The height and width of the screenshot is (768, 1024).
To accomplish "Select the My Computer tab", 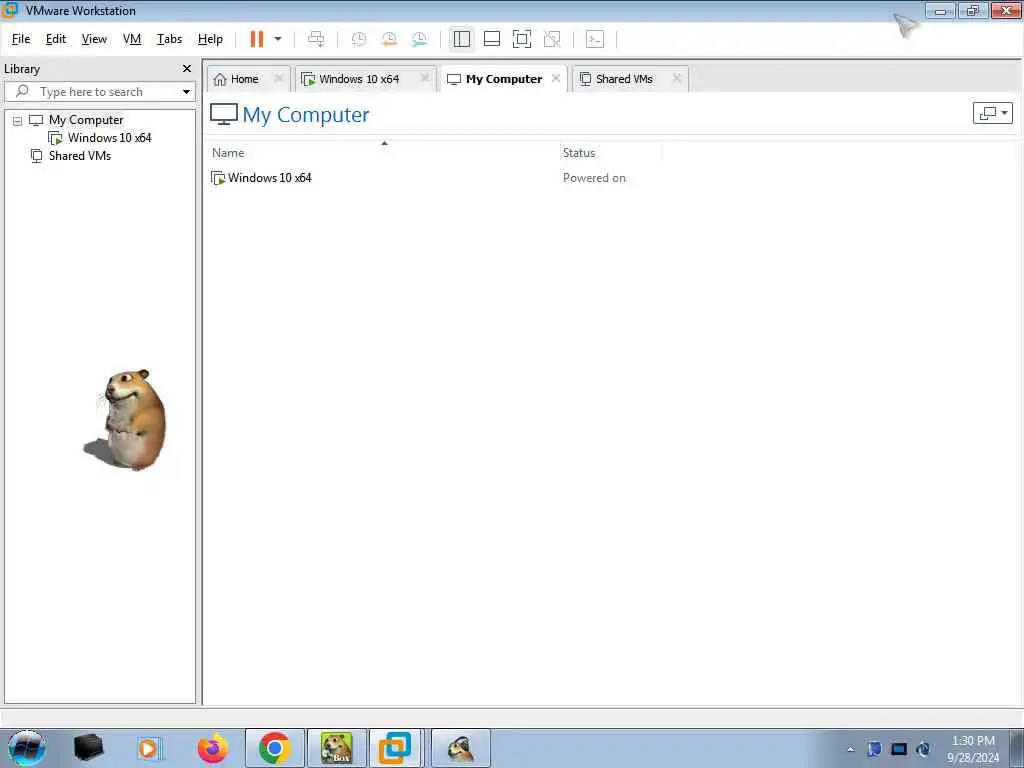I will click(x=504, y=79).
